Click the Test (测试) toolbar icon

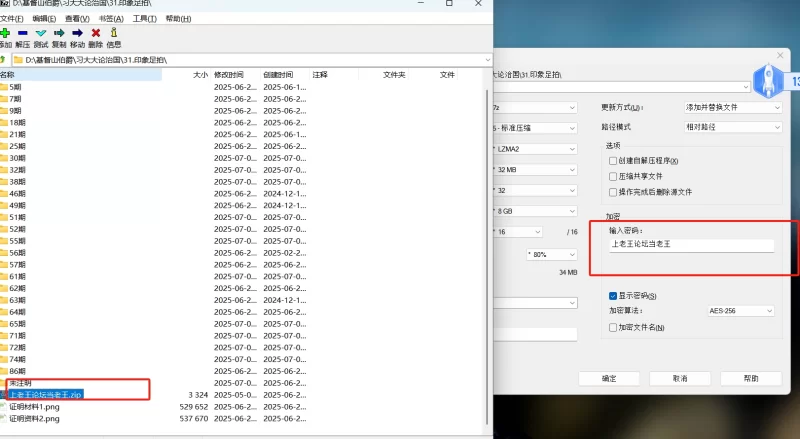point(41,33)
